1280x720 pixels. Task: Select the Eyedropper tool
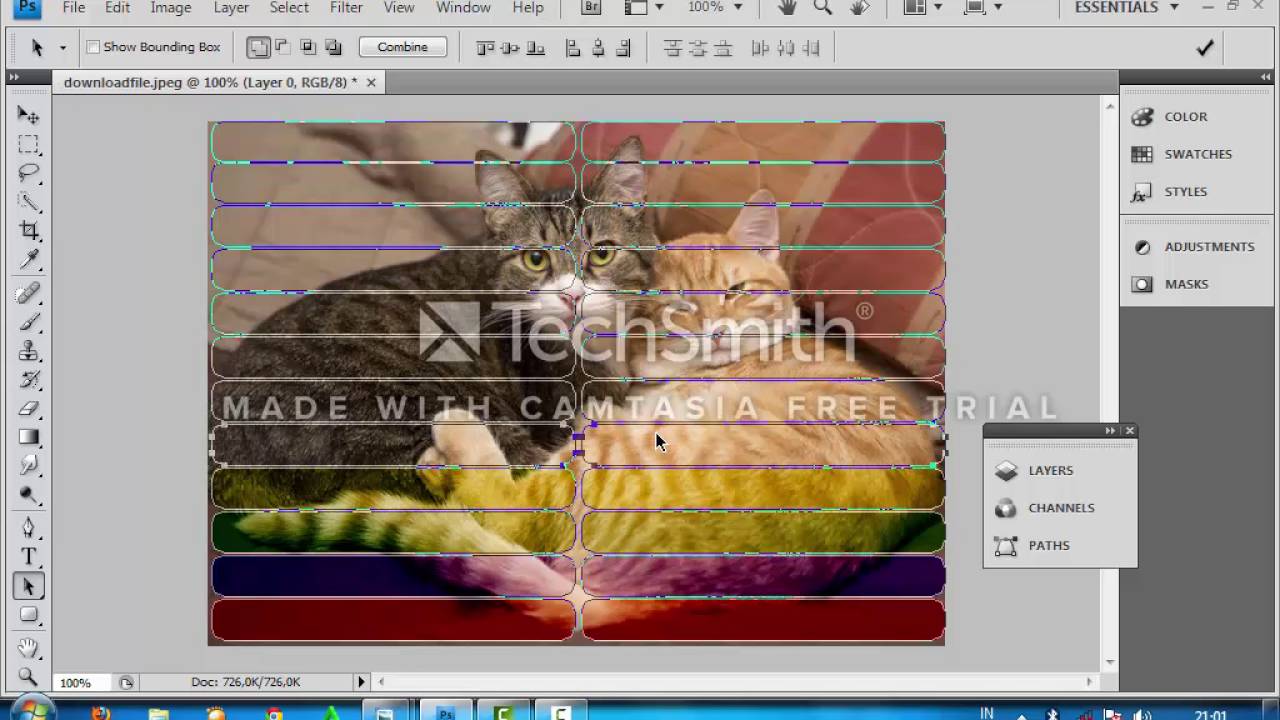(28, 260)
